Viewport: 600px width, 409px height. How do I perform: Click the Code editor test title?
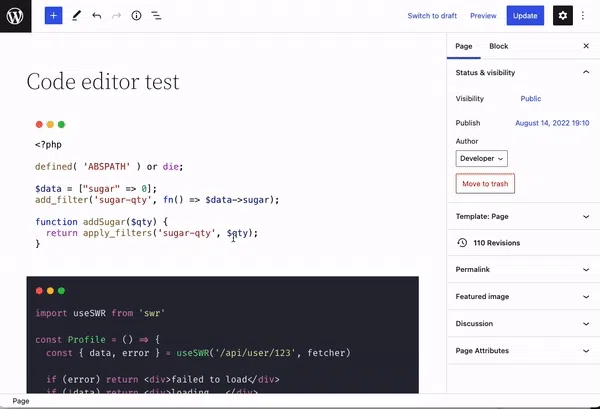click(103, 81)
